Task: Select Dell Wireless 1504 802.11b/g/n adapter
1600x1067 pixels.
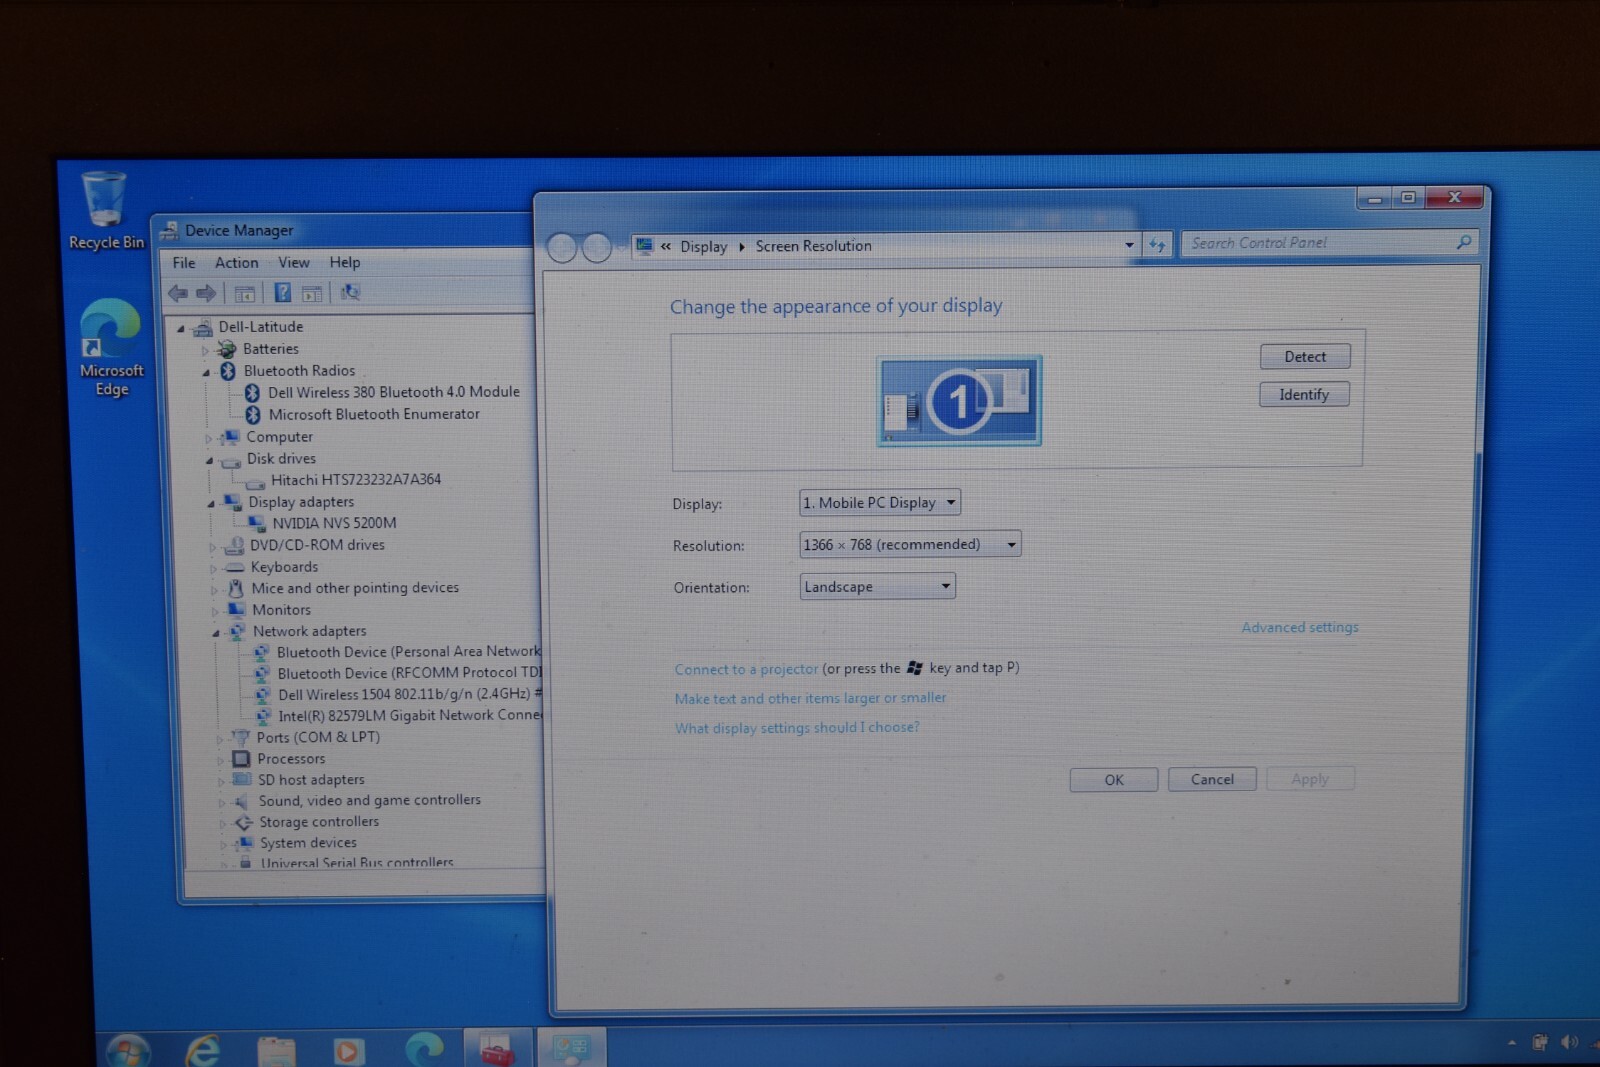Action: pyautogui.click(x=409, y=694)
